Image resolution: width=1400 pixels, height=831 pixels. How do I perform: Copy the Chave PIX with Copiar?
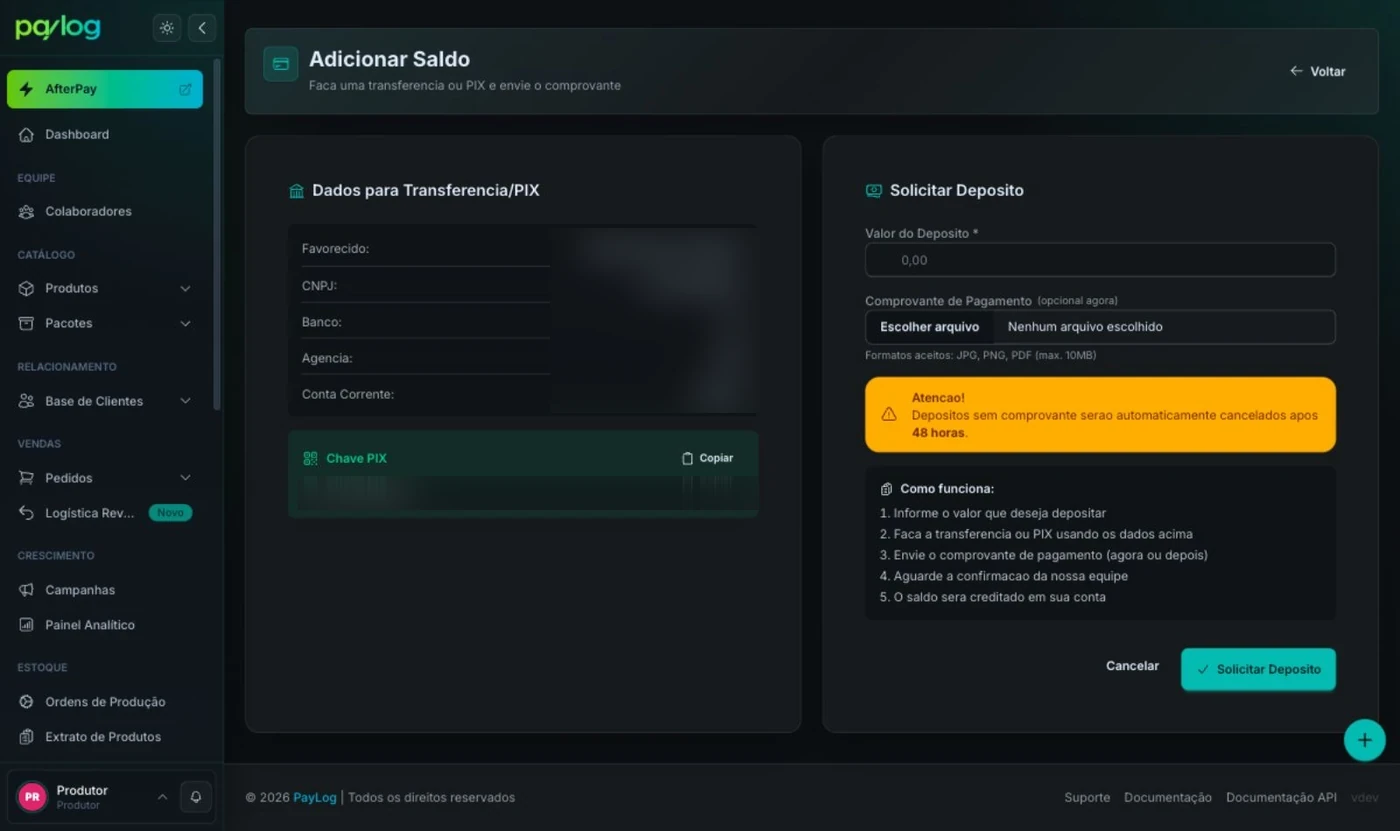707,458
